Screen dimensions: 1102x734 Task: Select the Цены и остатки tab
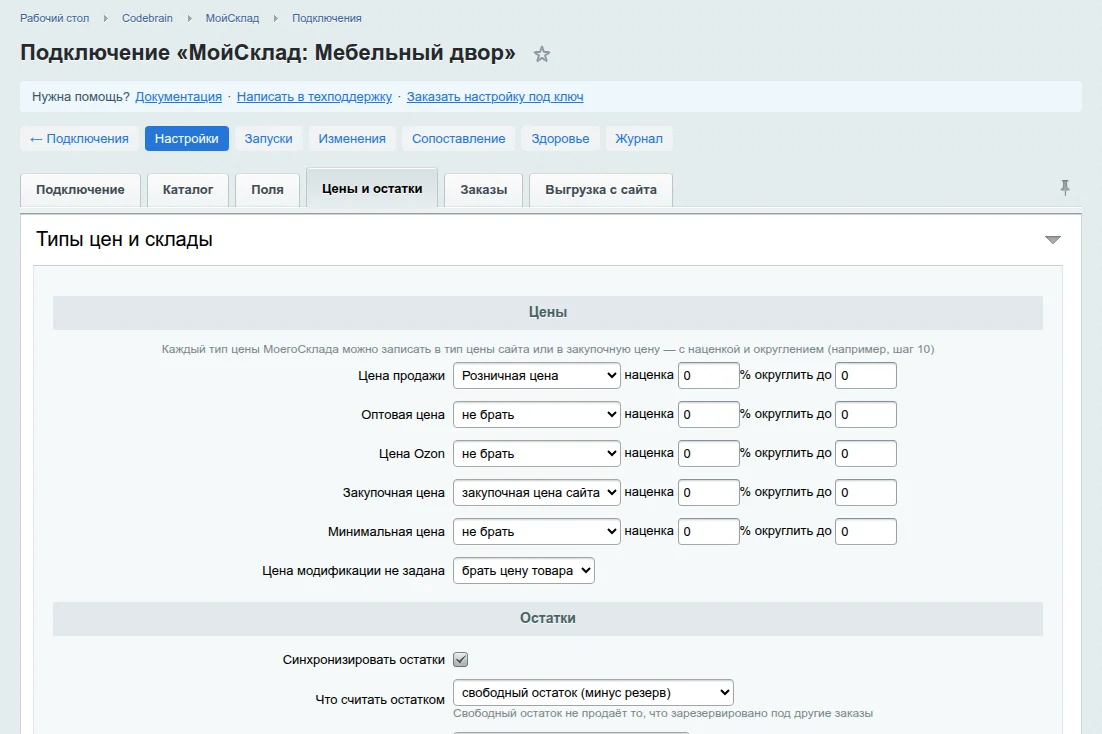(372, 188)
